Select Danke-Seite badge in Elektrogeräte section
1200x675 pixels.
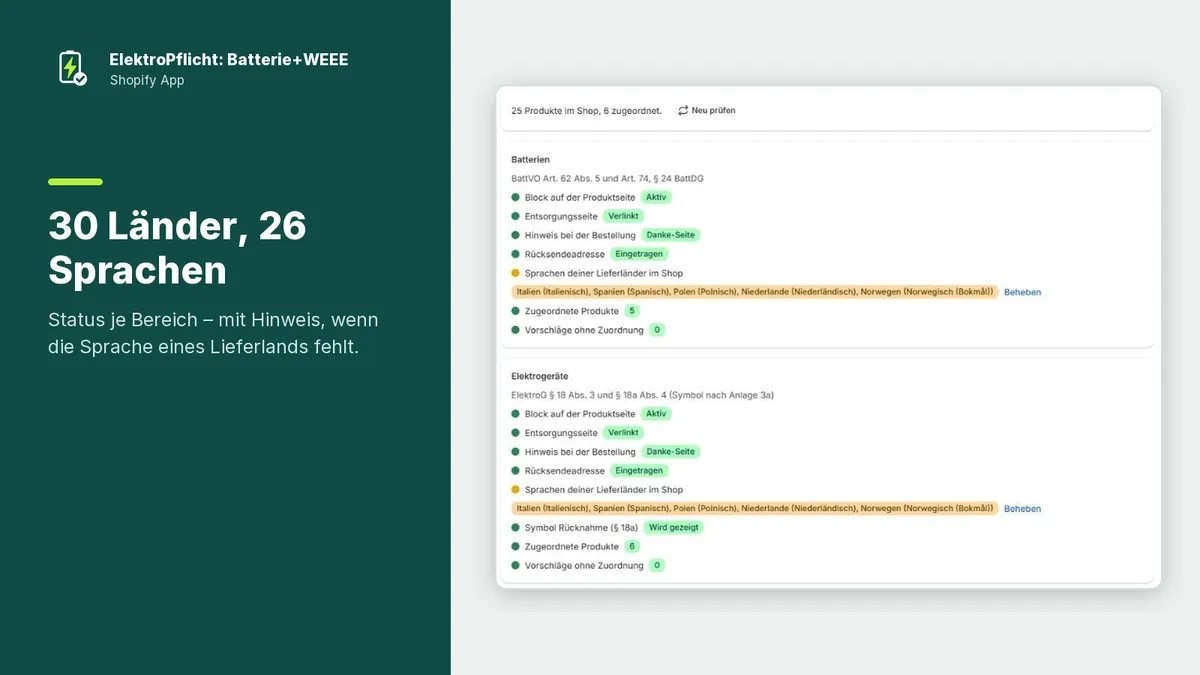671,452
